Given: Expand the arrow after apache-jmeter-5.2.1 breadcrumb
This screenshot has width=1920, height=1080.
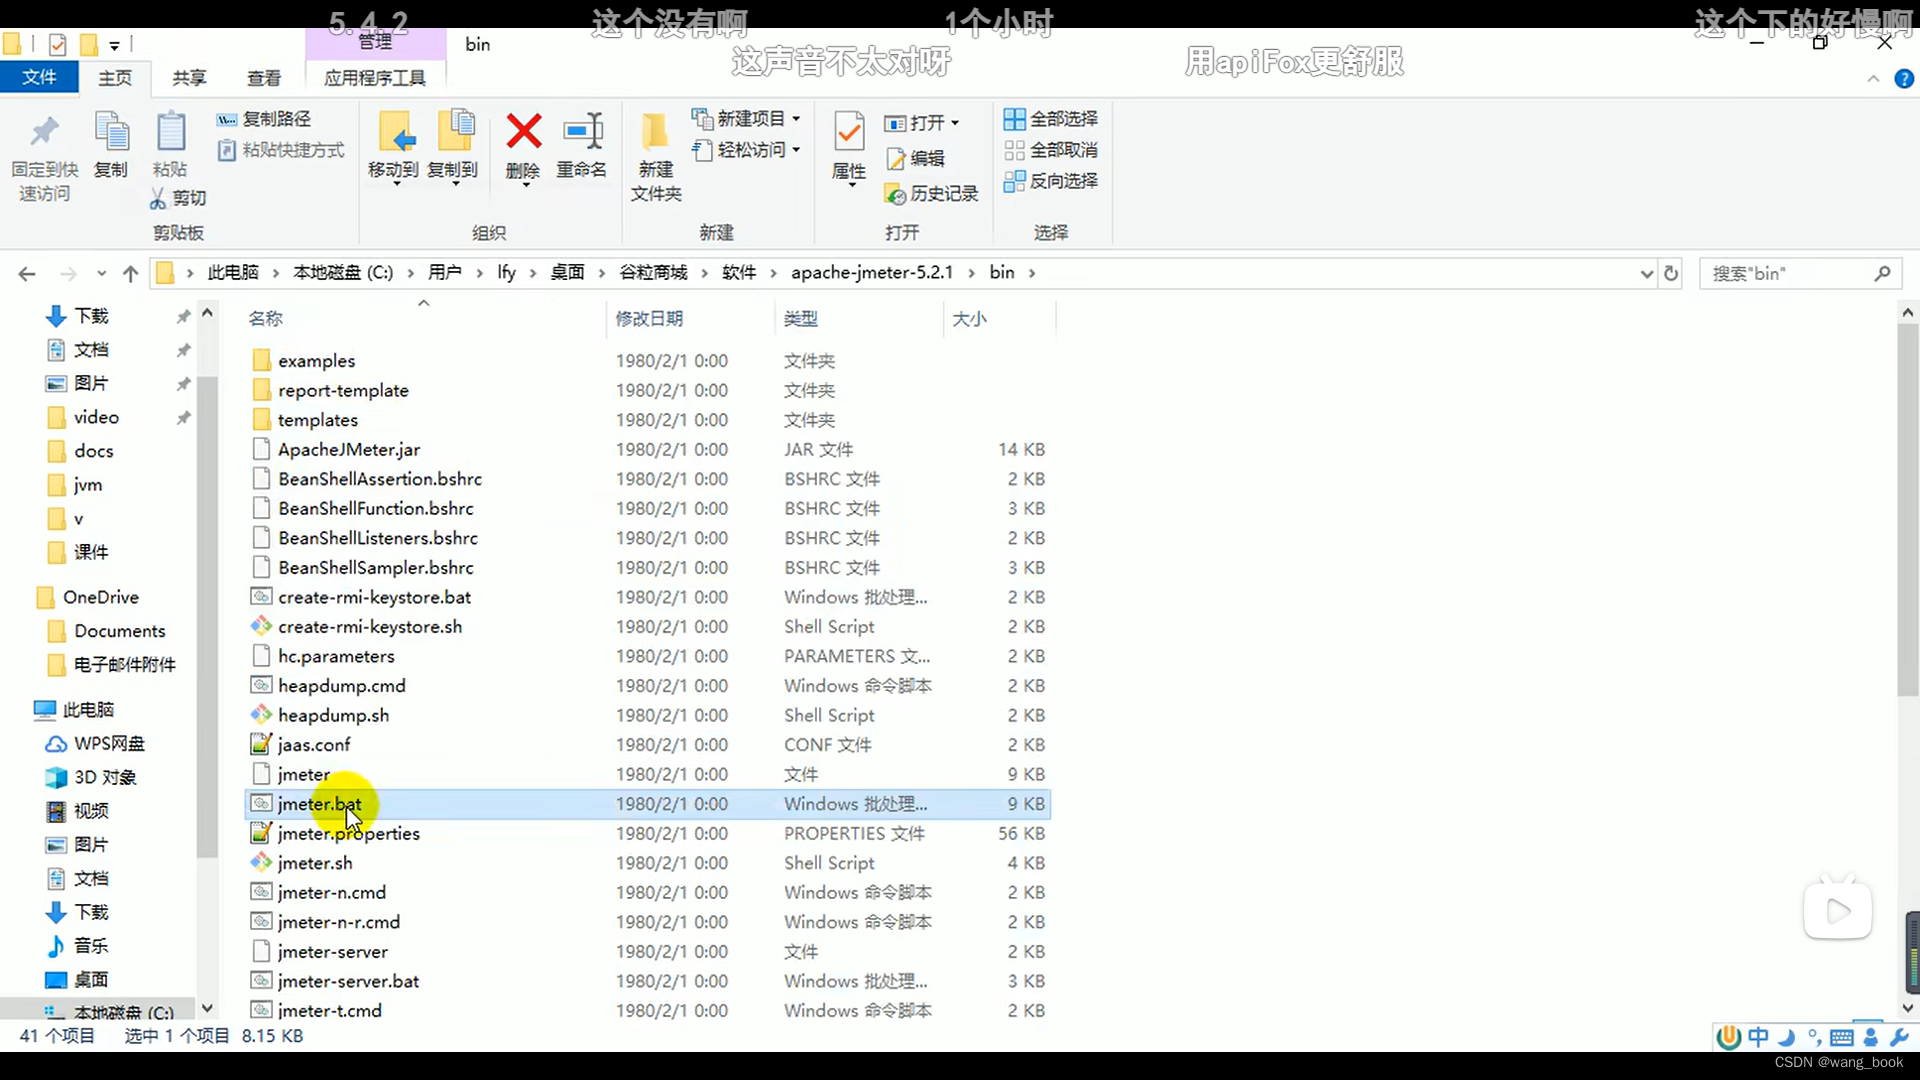Looking at the screenshot, I should [x=971, y=273].
